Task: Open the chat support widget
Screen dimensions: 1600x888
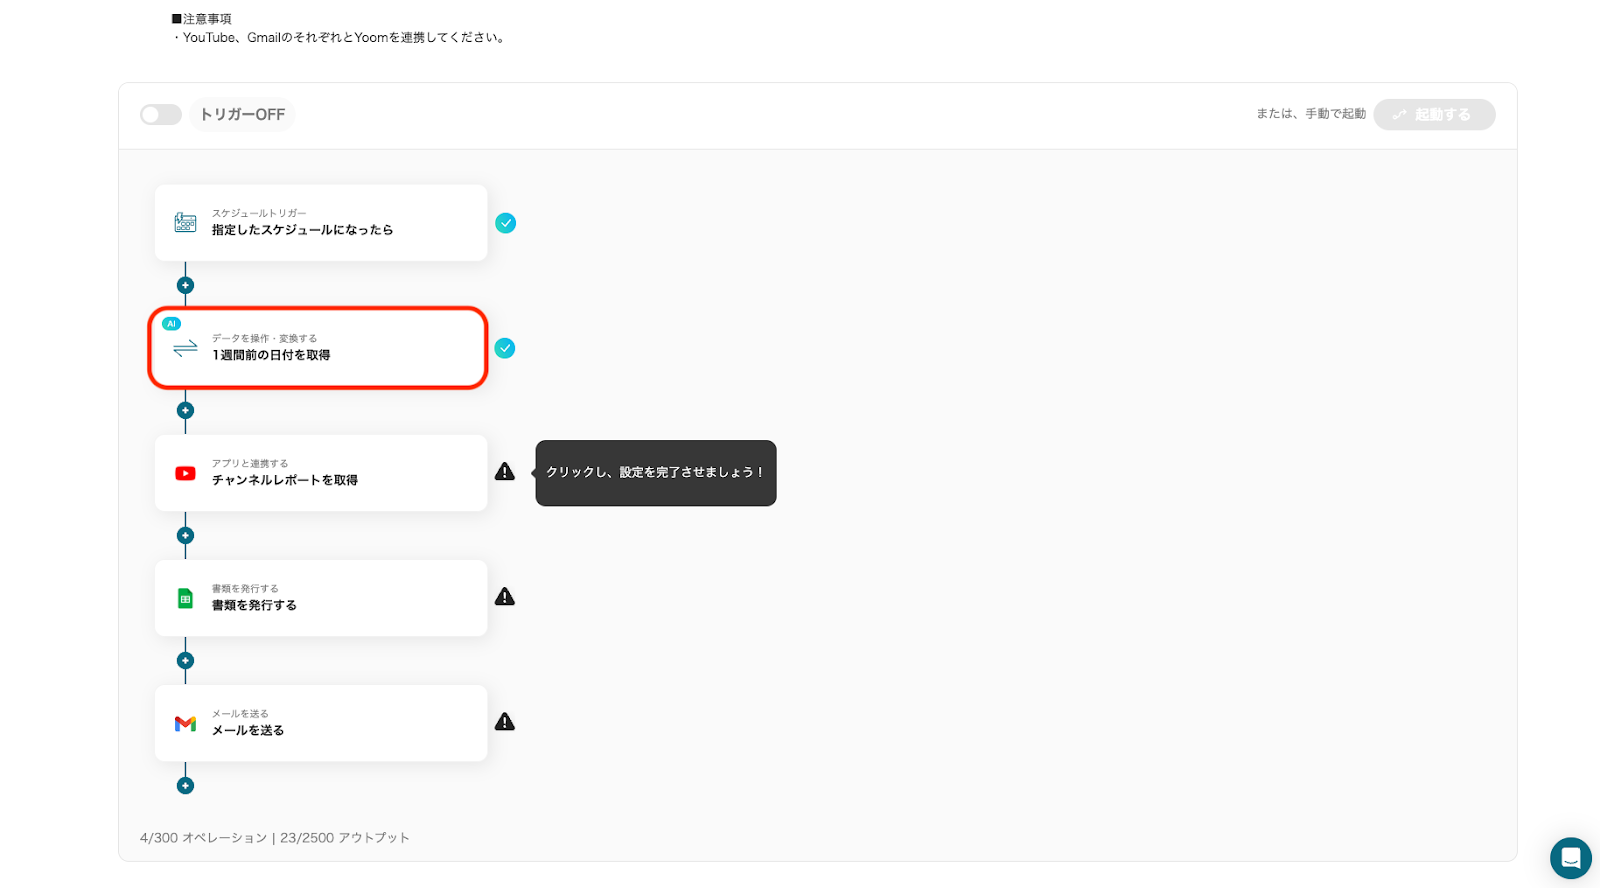Action: (x=1571, y=858)
